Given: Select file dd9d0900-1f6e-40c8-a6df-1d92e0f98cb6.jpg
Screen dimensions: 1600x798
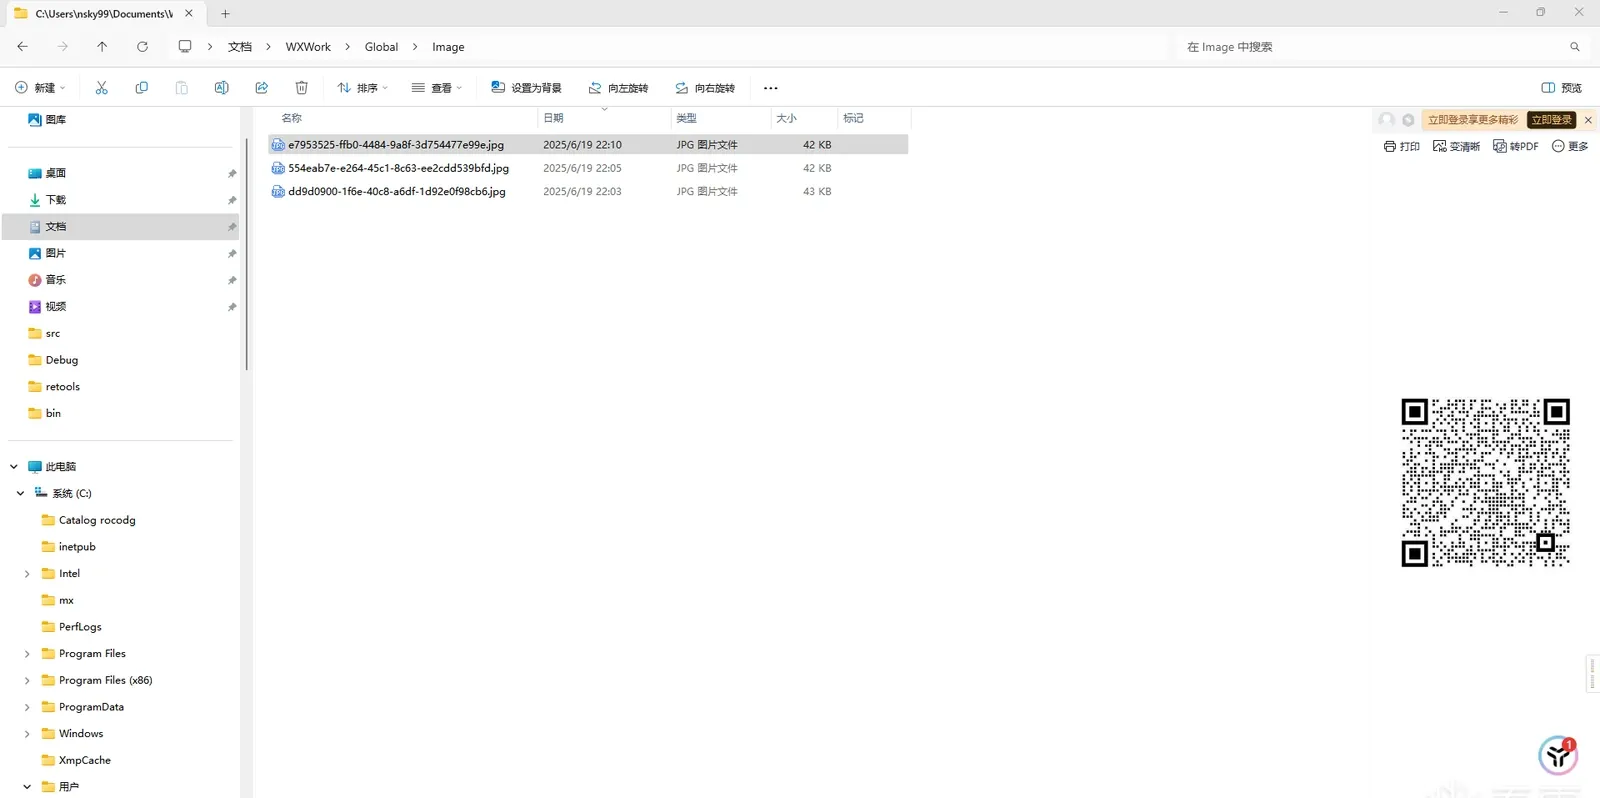Looking at the screenshot, I should (588, 192).
